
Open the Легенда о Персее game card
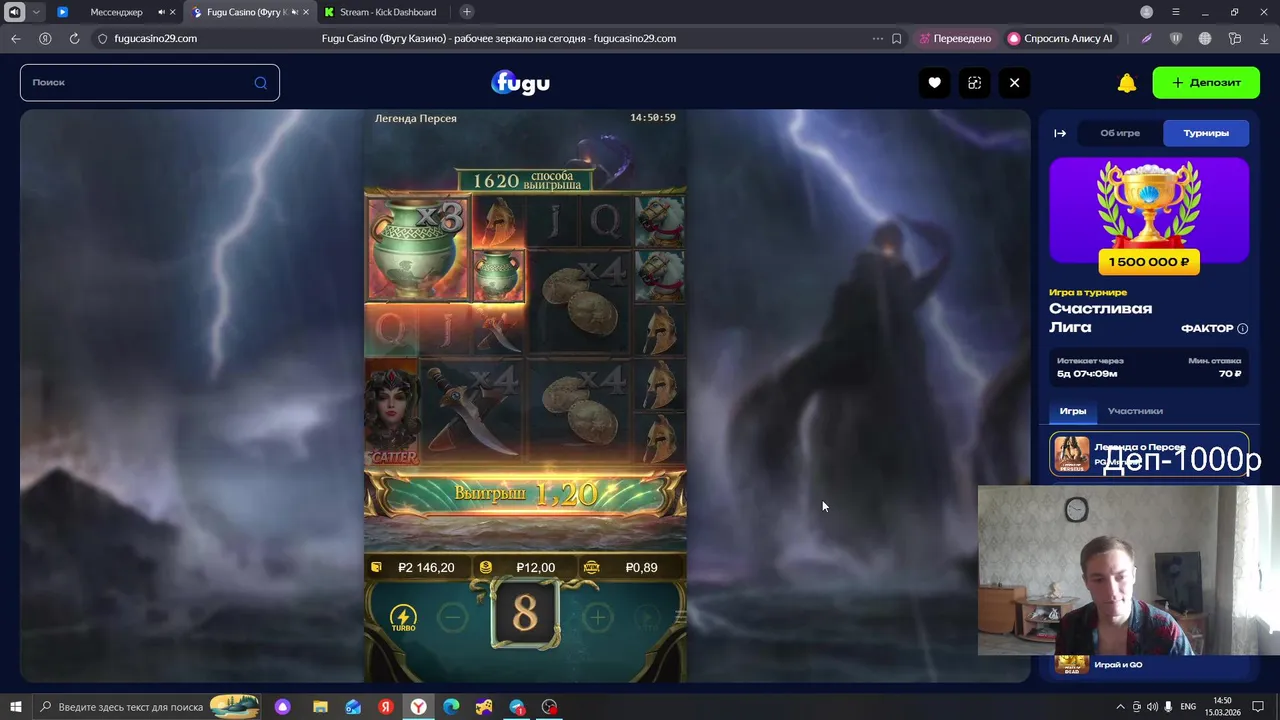(x=1149, y=454)
